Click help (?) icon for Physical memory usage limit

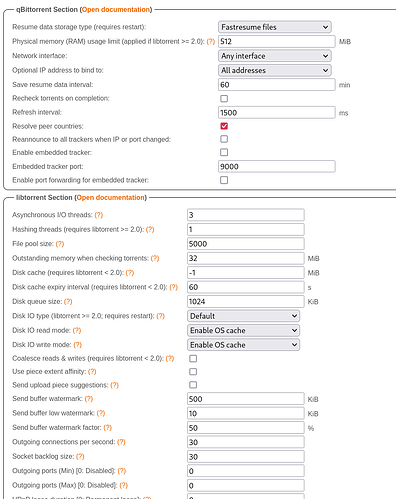pos(211,41)
